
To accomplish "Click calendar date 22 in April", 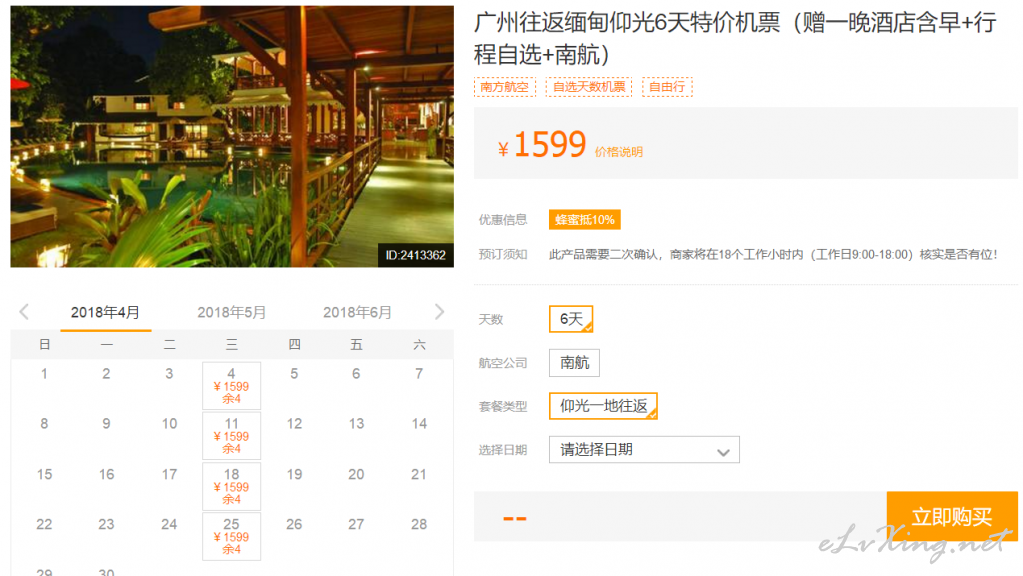I will click(x=44, y=524).
